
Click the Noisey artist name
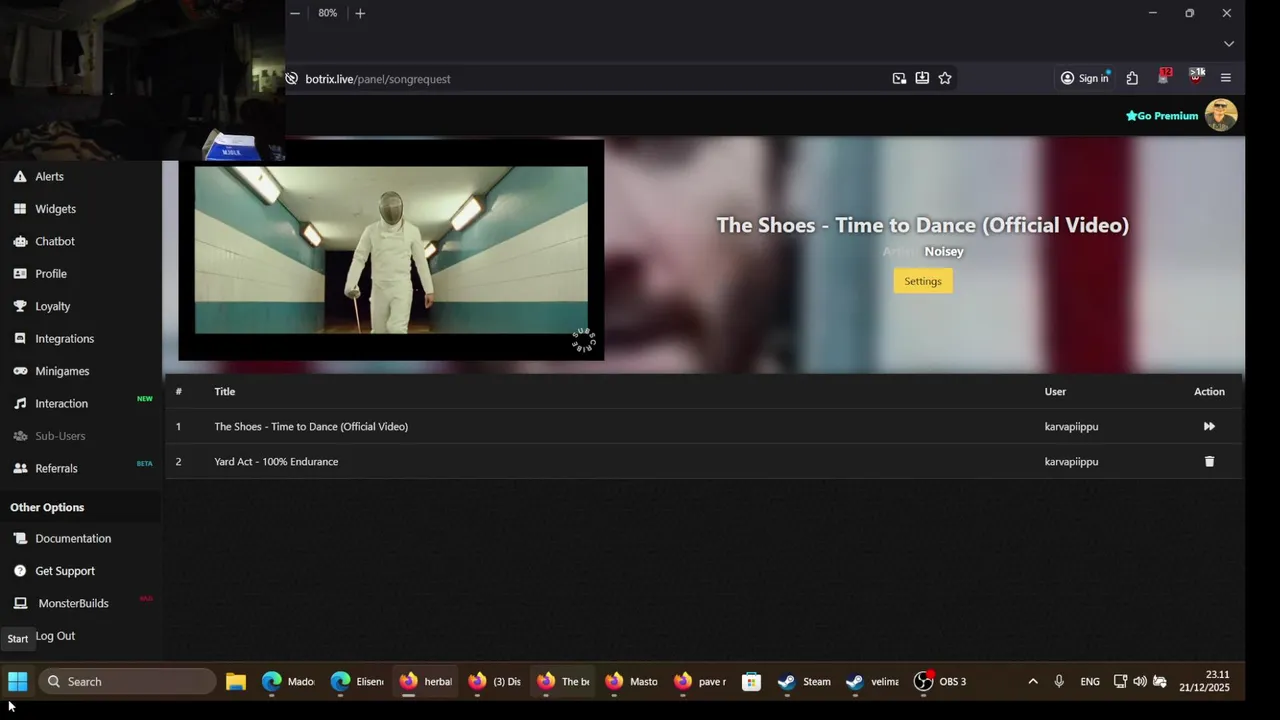point(944,252)
